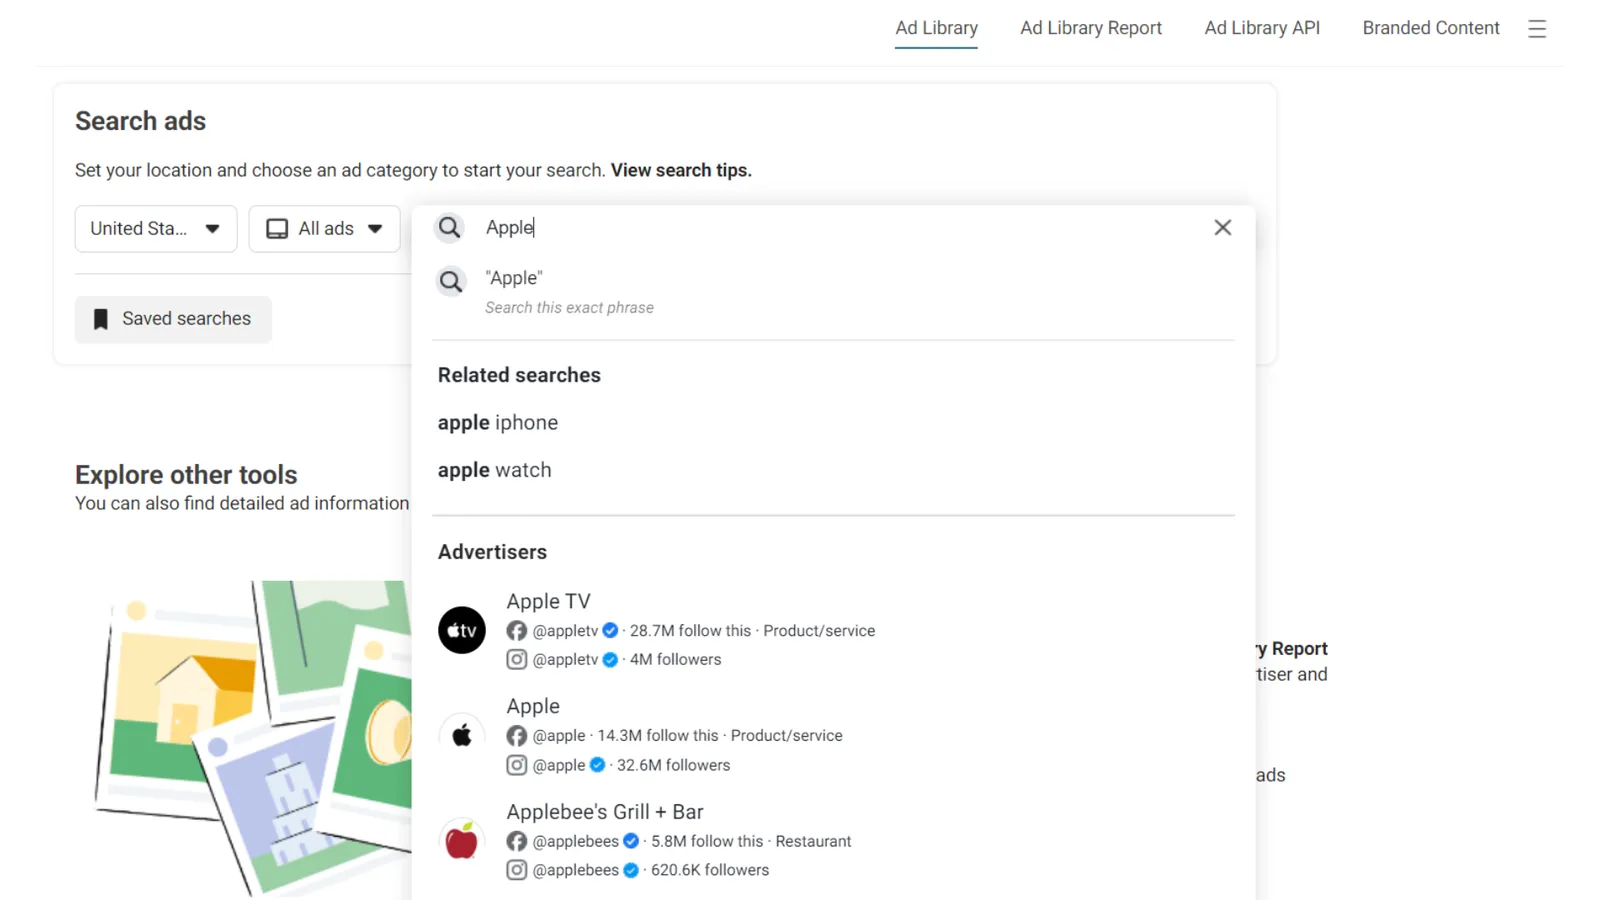
Task: Click the "4M followers" text
Action: pyautogui.click(x=675, y=660)
